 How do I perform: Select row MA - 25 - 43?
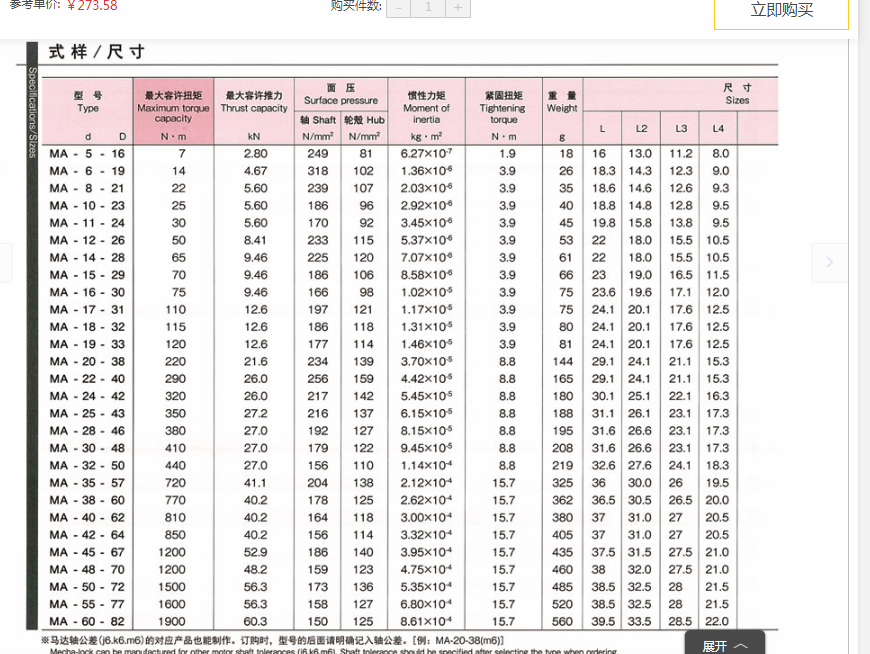click(x=410, y=414)
